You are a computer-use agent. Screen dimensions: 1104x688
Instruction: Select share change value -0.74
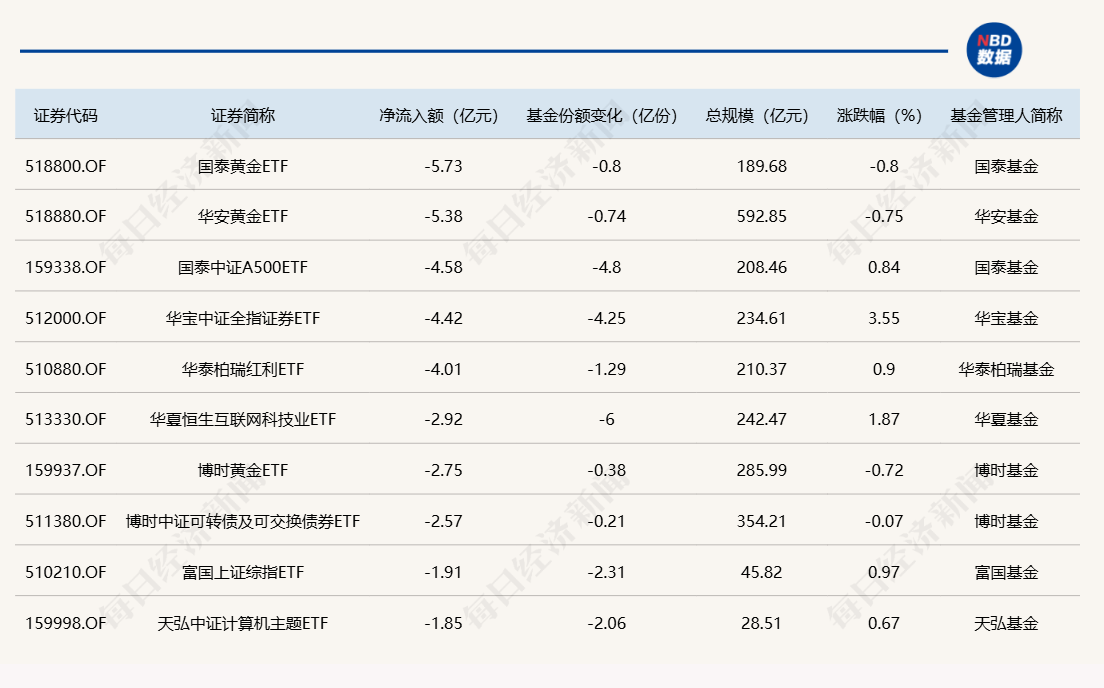point(607,216)
